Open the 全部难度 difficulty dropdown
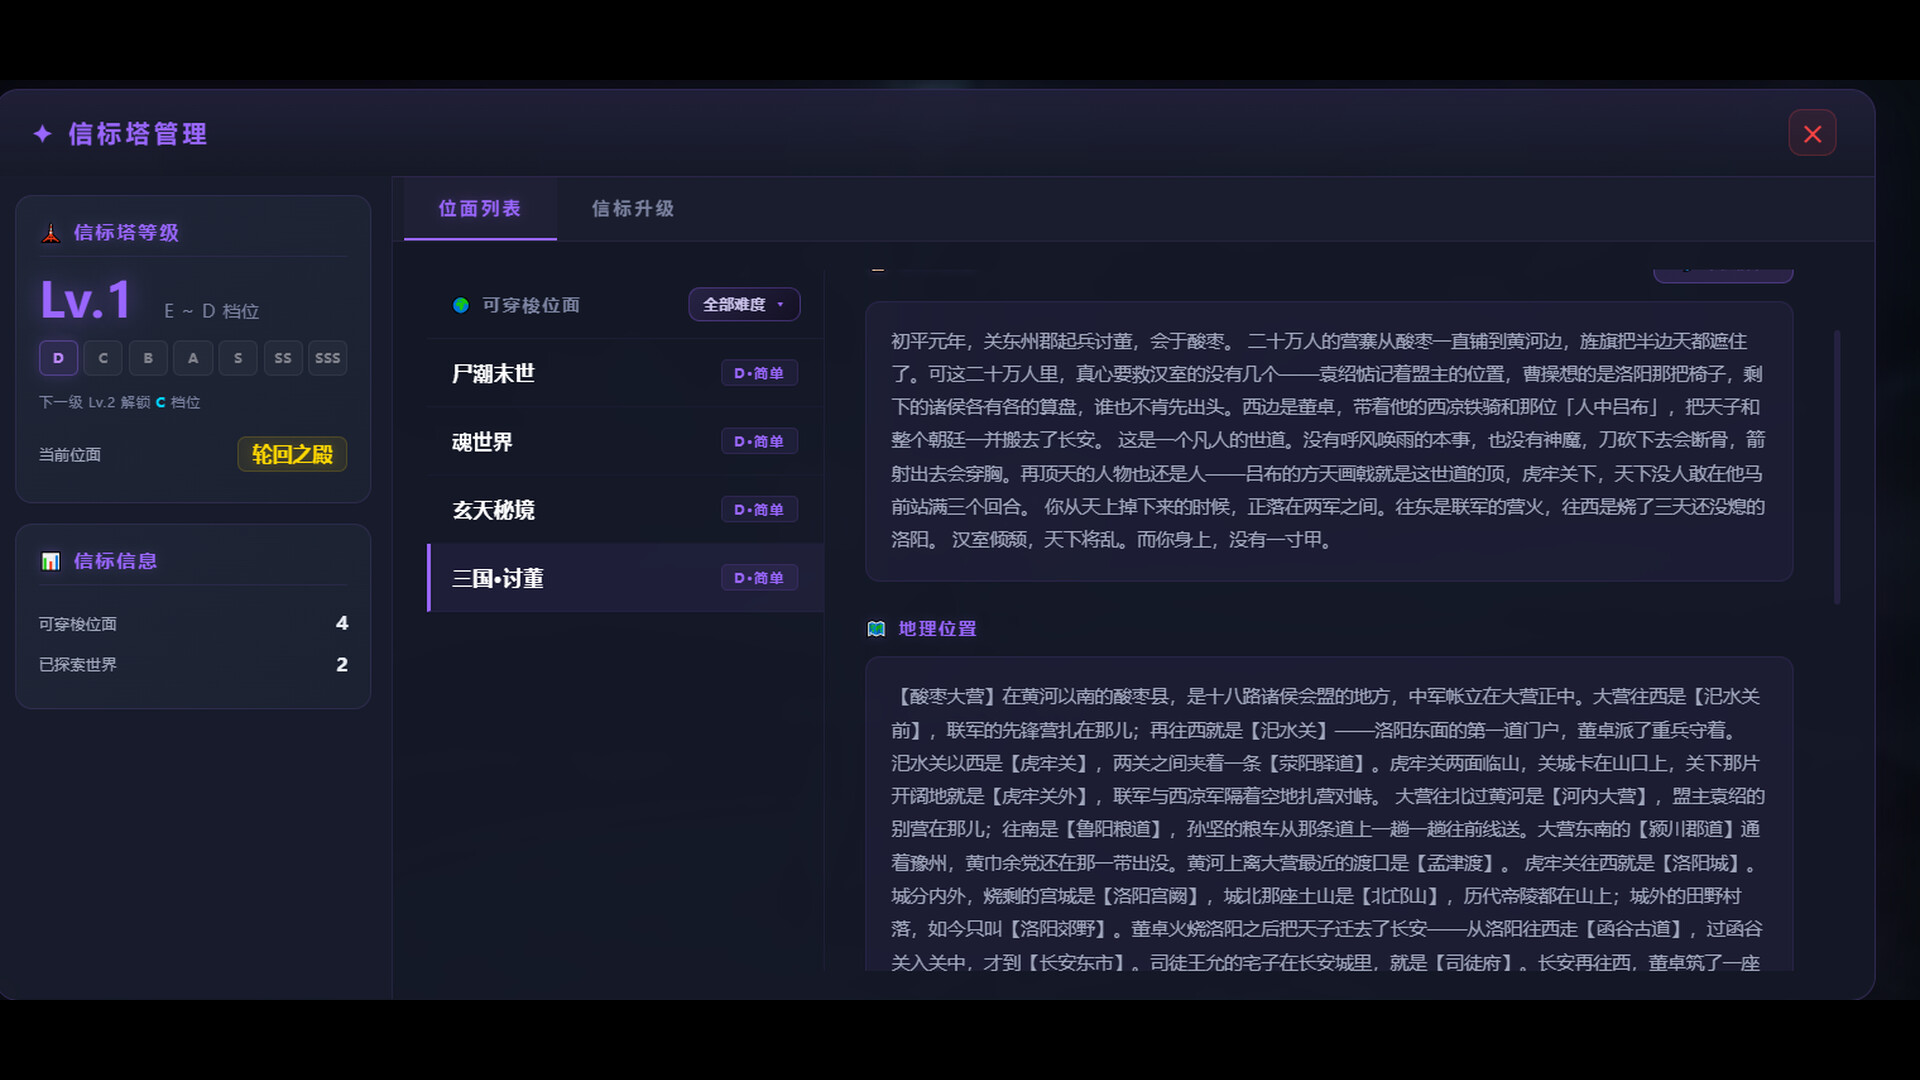This screenshot has height=1080, width=1920. tap(744, 305)
